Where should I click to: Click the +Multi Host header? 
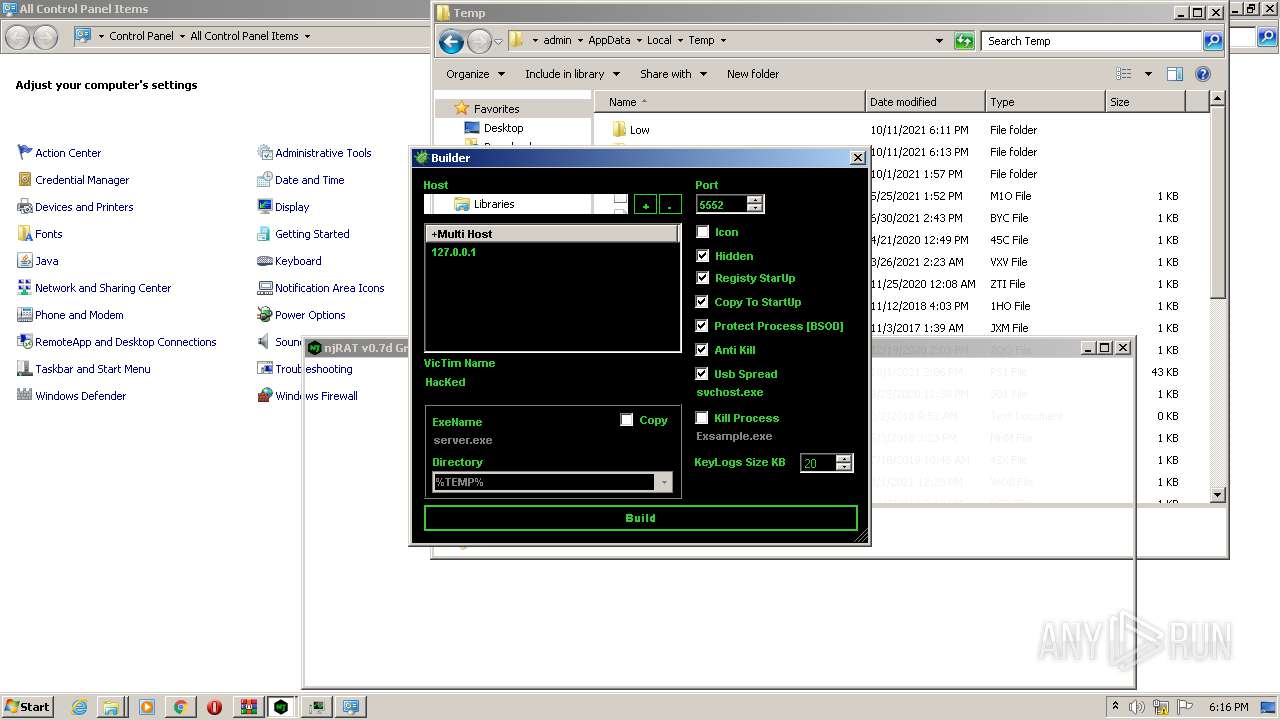pyautogui.click(x=552, y=234)
